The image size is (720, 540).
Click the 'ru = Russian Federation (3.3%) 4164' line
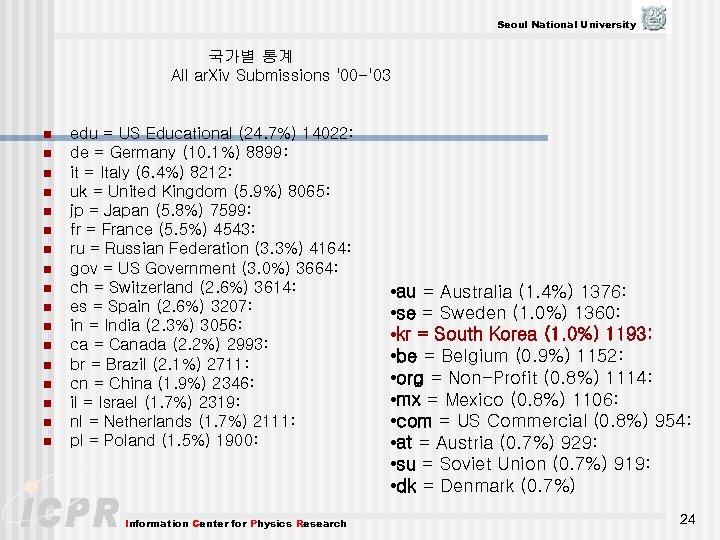click(x=210, y=248)
